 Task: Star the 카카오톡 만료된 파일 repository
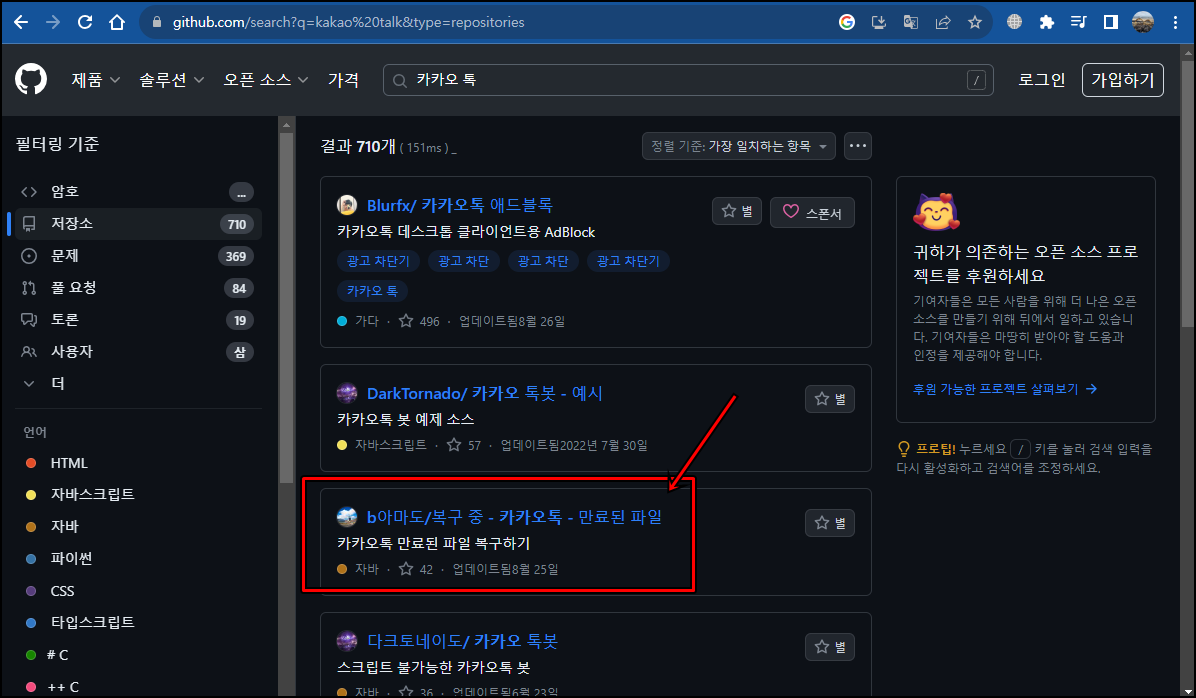tap(830, 523)
